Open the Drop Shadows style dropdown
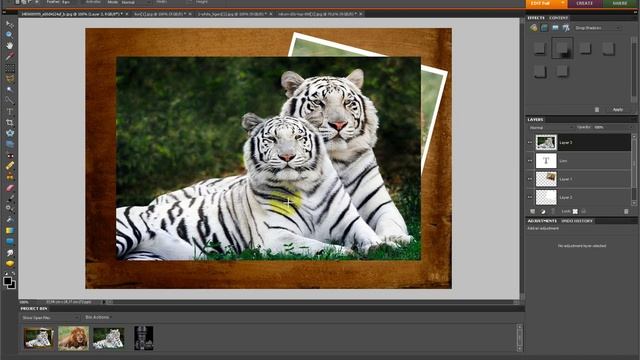This screenshot has width=640, height=360. coord(598,28)
